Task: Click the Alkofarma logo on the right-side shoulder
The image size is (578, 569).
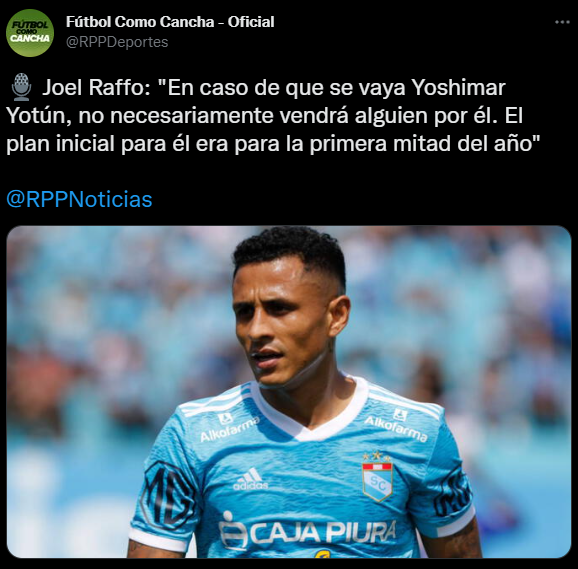Action: pos(397,425)
